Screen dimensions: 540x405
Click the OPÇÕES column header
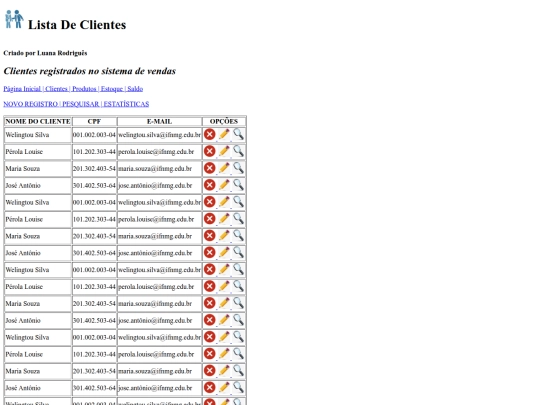click(x=224, y=122)
